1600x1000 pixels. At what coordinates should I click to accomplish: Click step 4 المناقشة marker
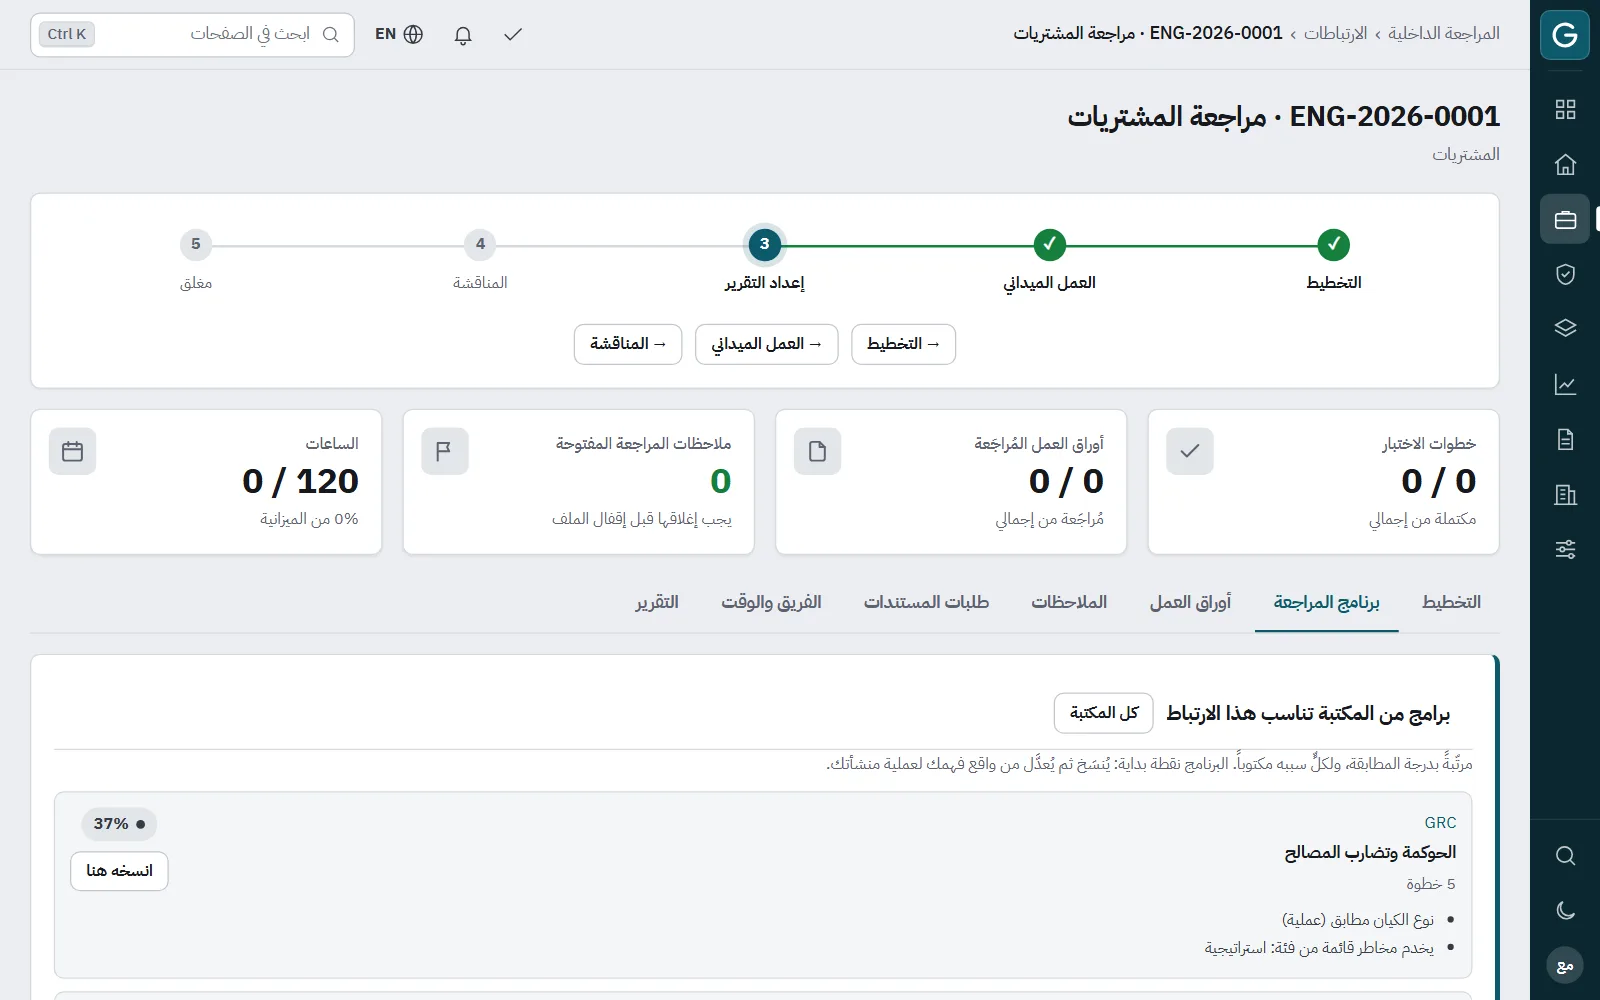pos(480,244)
